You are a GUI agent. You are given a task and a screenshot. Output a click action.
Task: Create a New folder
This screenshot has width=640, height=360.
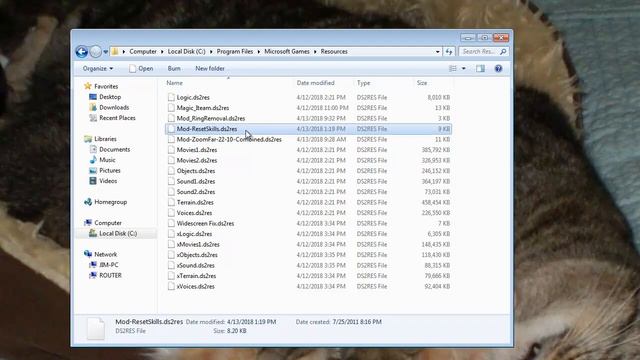pos(210,69)
